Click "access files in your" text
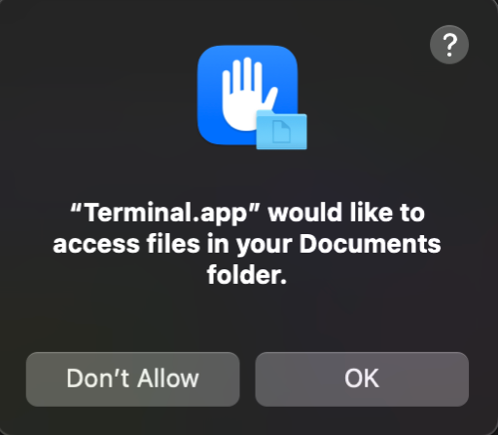This screenshot has height=435, width=498. point(173,245)
